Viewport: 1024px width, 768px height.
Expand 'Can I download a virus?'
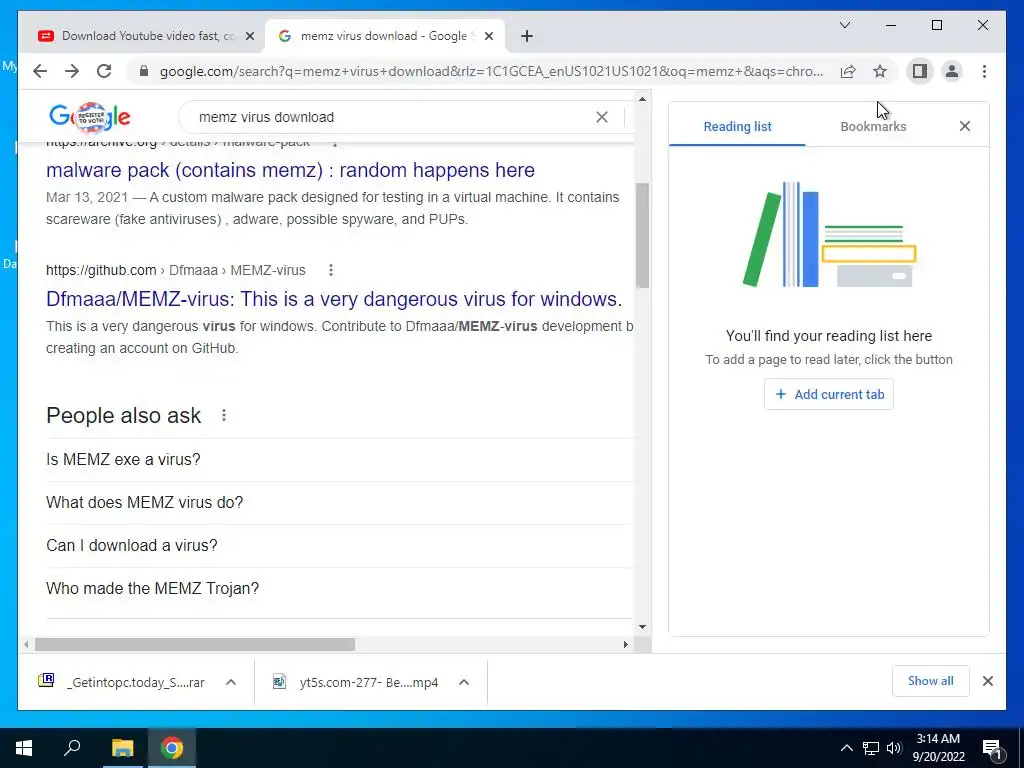click(x=340, y=546)
